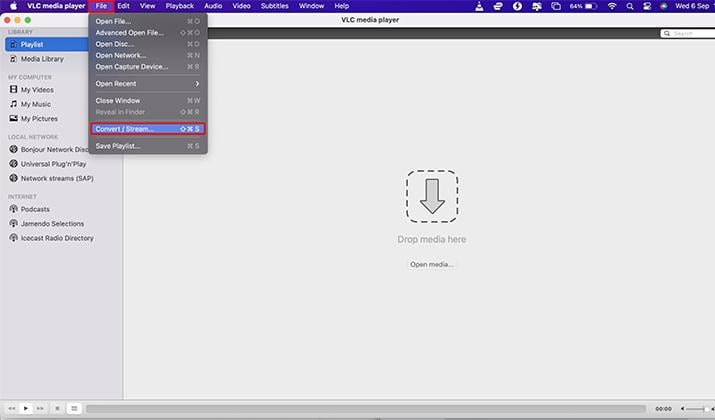
Task: Open the Subtitles menu
Action: (x=275, y=6)
